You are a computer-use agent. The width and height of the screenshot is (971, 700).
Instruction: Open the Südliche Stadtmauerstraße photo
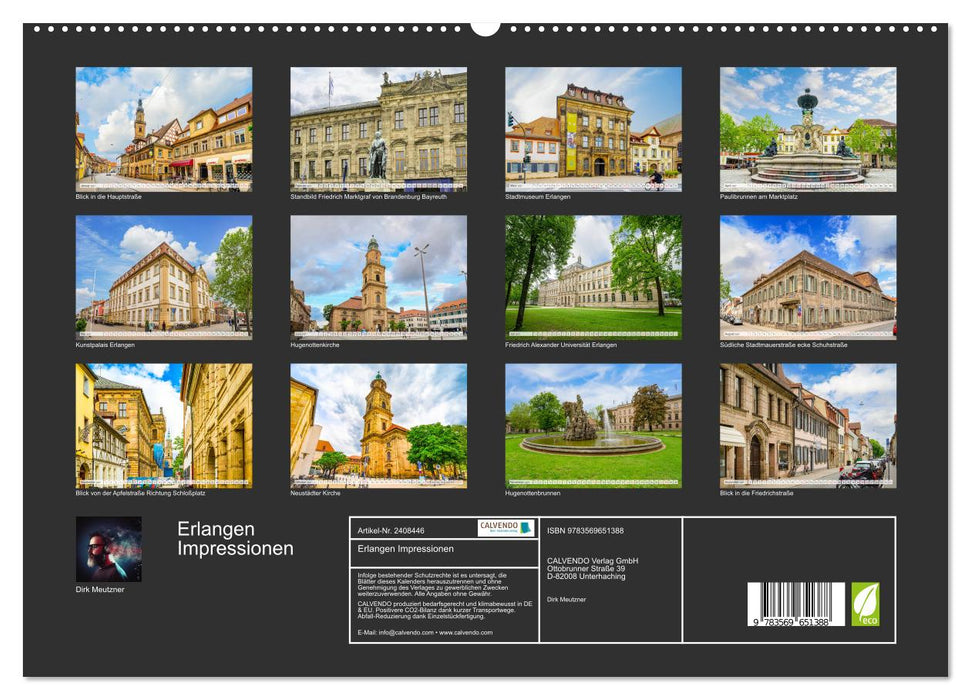[808, 277]
